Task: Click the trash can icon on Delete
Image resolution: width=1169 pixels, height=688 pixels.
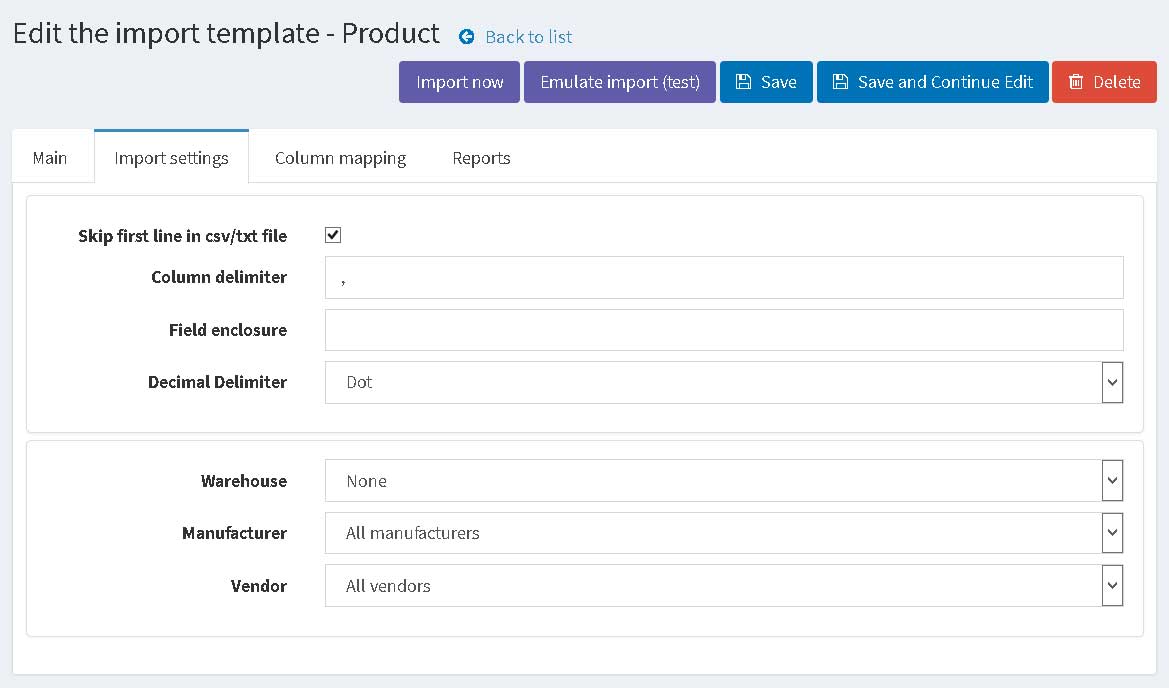Action: tap(1076, 82)
